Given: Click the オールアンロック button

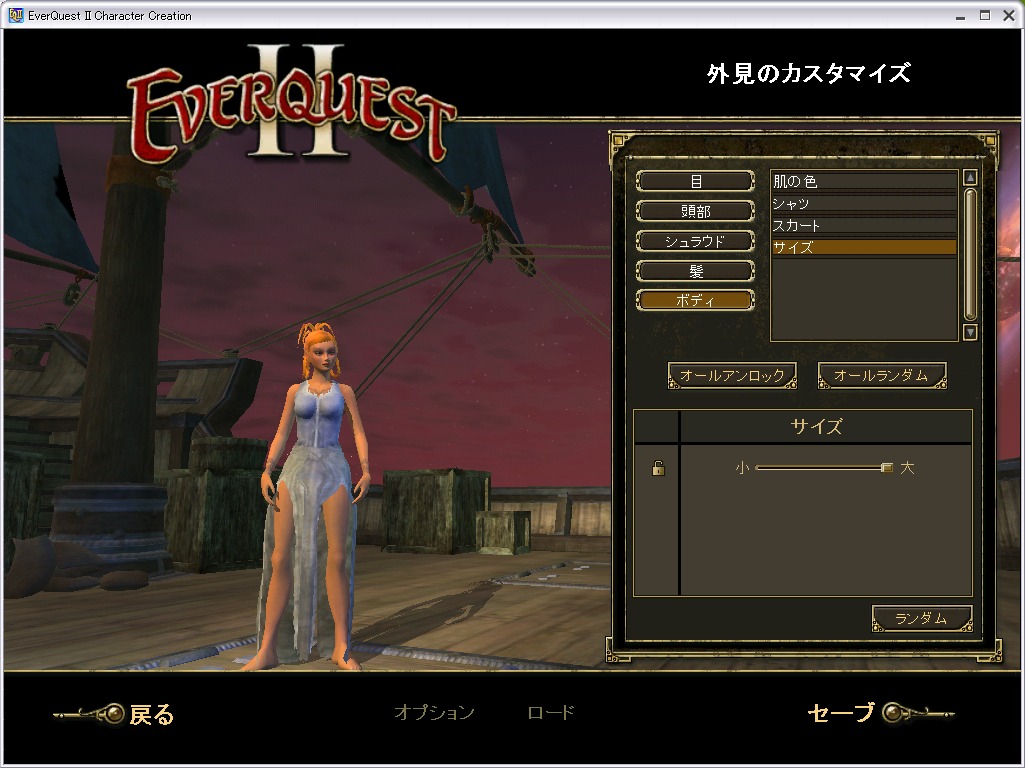Looking at the screenshot, I should [x=732, y=376].
